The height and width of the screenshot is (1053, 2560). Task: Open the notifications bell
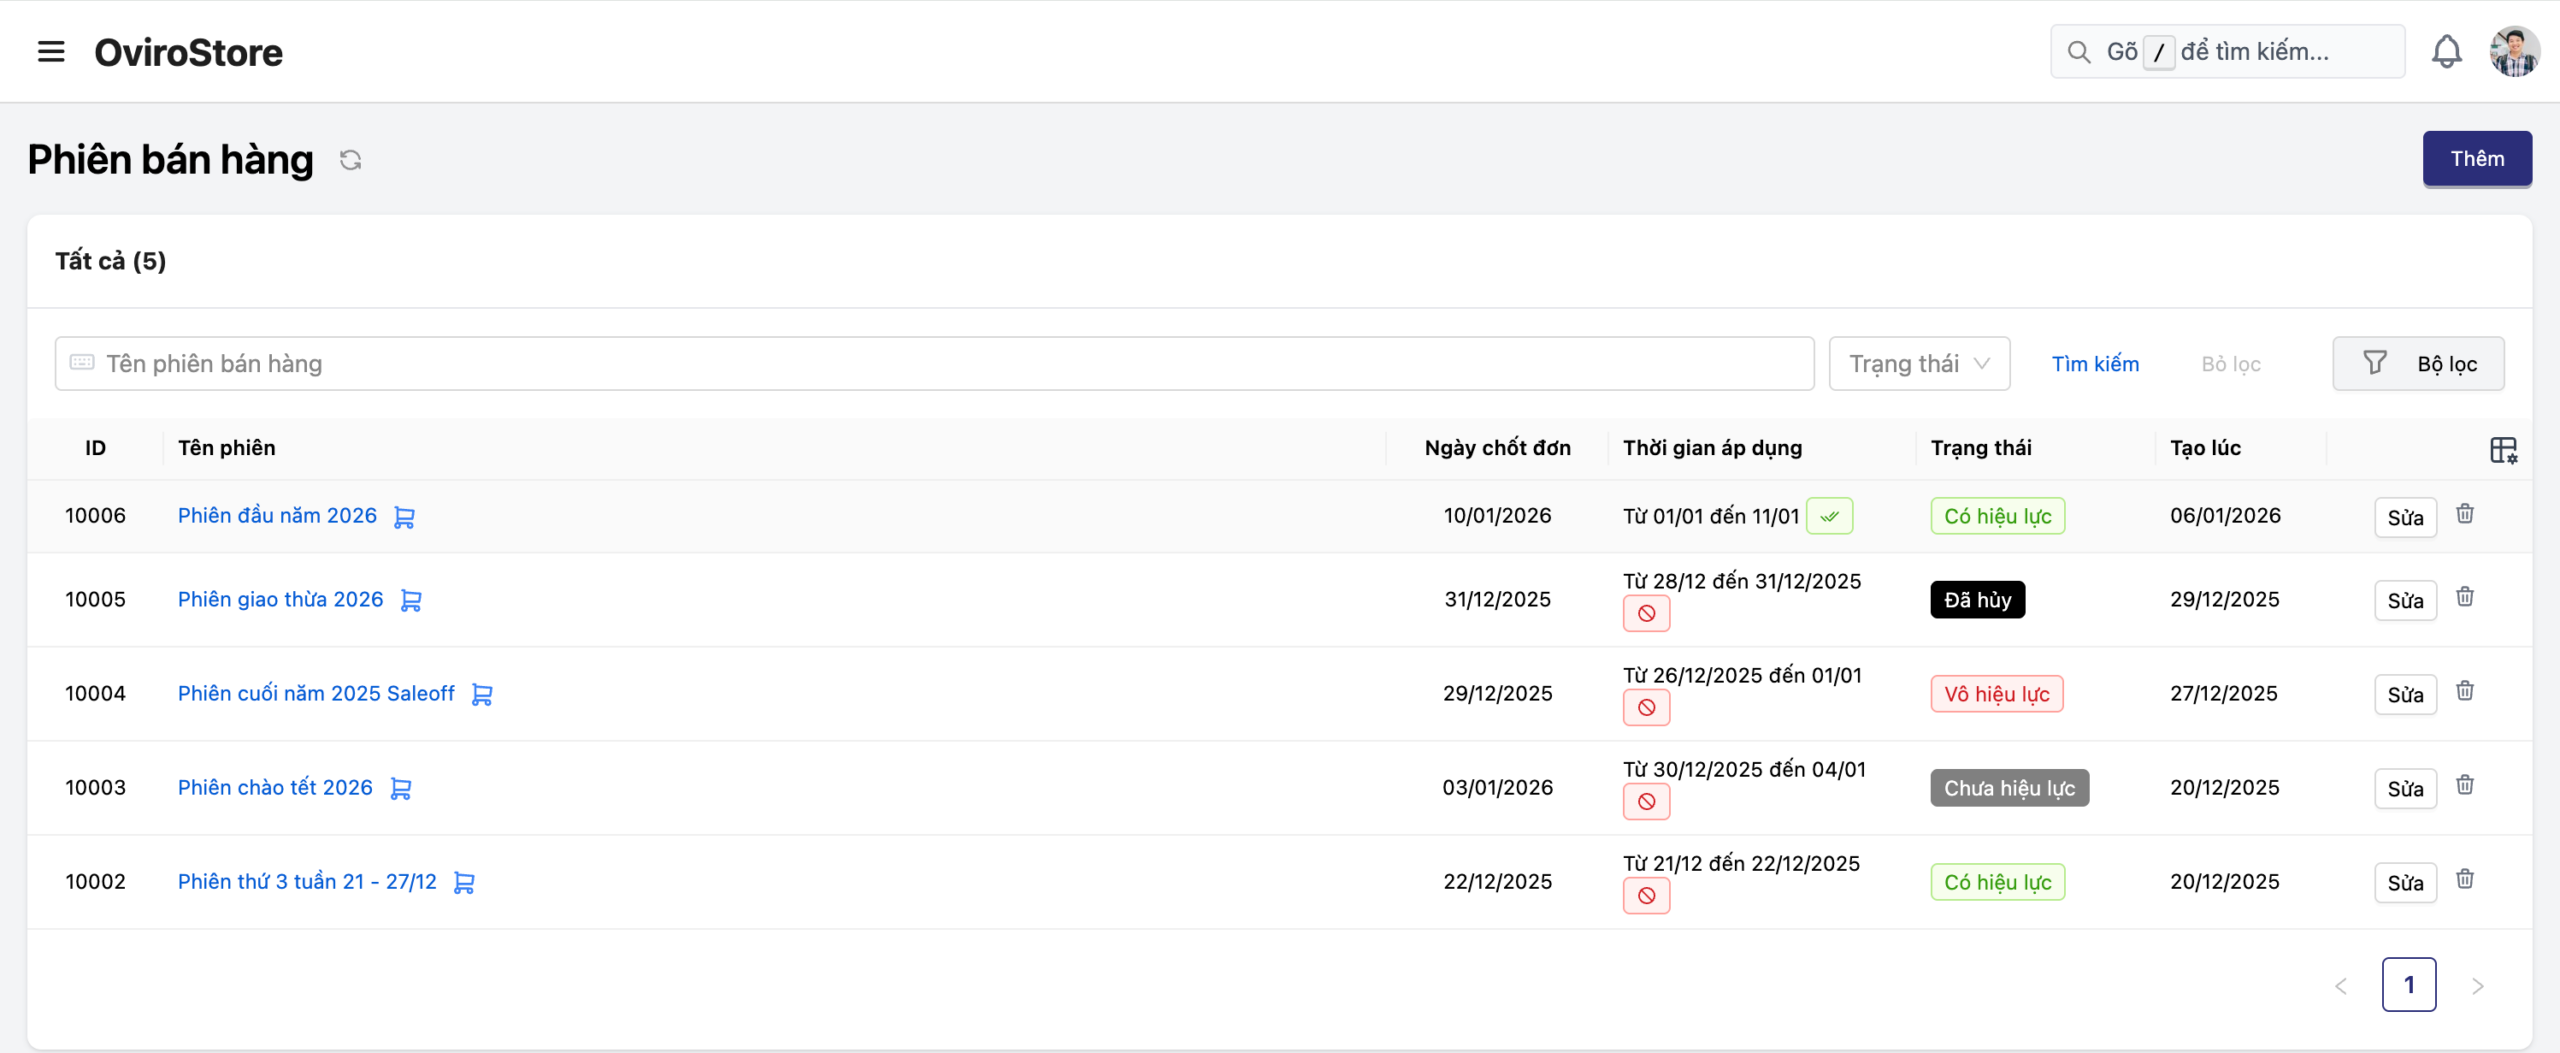2446,52
